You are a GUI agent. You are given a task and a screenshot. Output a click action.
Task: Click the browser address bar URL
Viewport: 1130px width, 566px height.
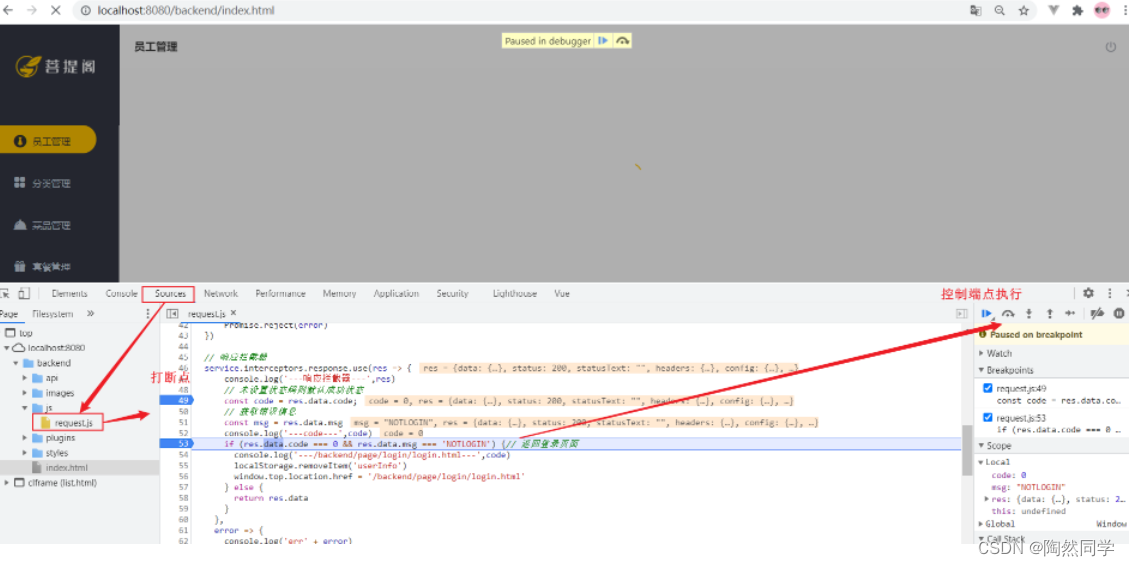coord(186,10)
